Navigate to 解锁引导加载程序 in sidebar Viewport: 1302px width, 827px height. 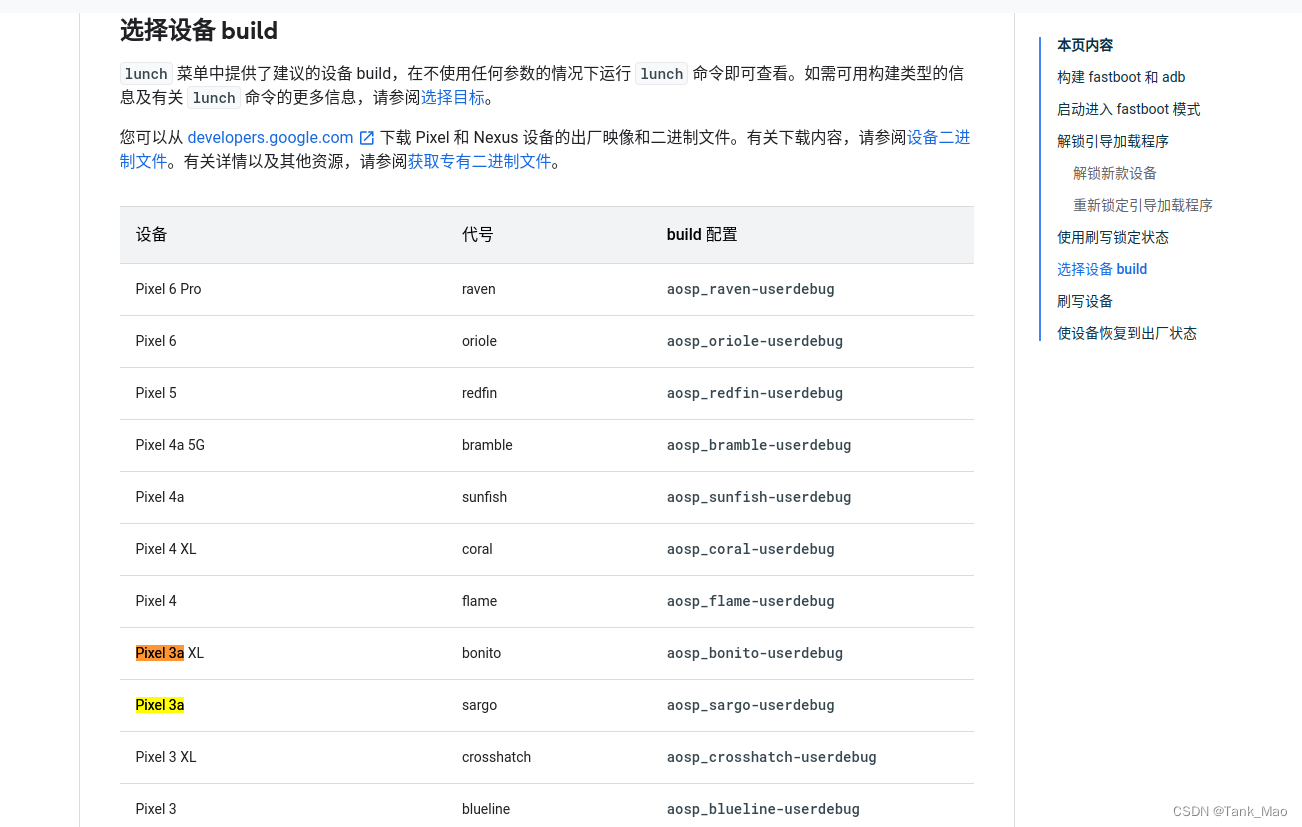click(x=1113, y=141)
